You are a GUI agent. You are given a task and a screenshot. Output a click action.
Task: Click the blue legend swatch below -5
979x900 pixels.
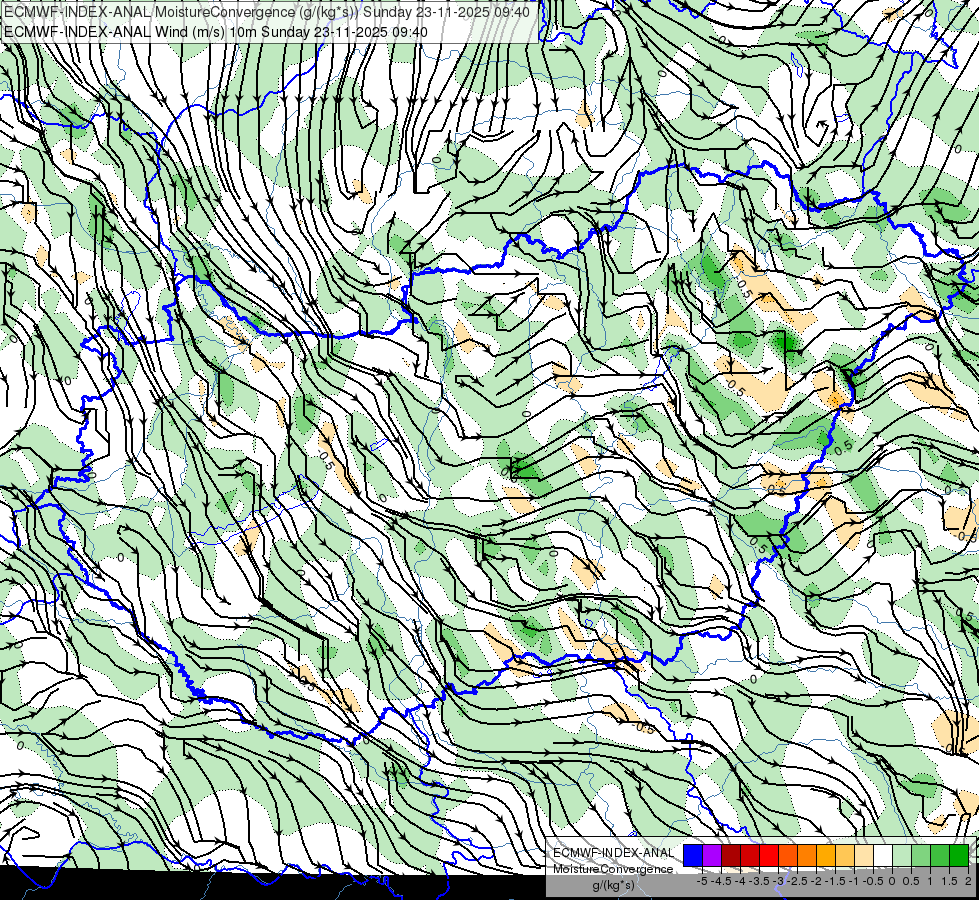tap(693, 855)
